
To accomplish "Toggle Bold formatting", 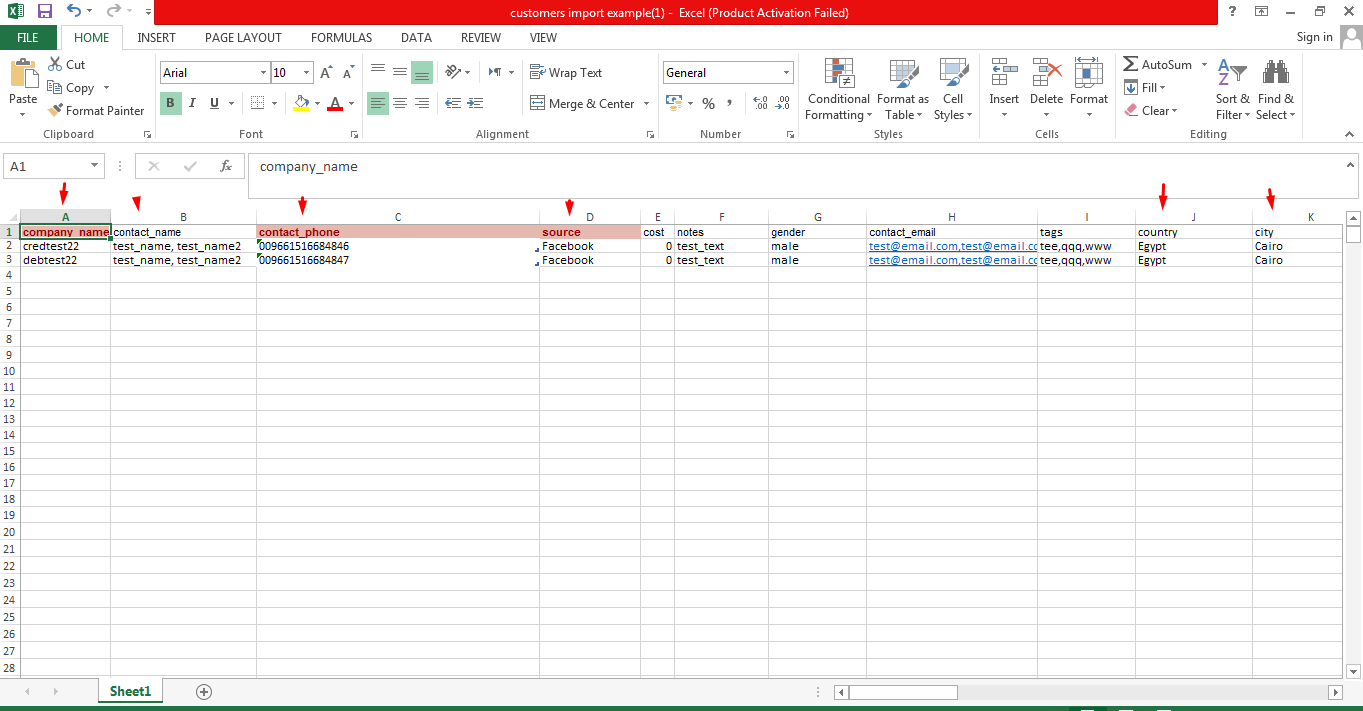I will 171,103.
